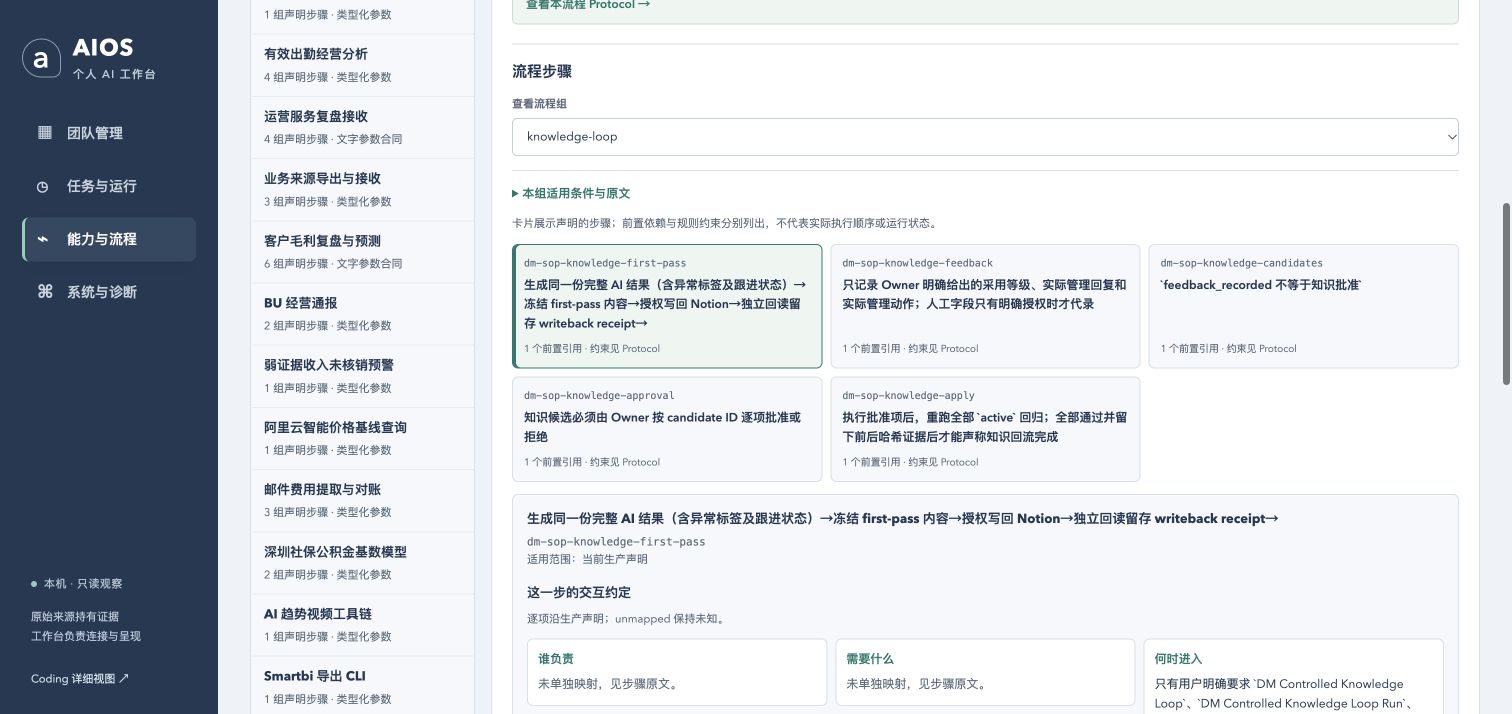Image resolution: width=1512 pixels, height=714 pixels.
Task: Click 适用范围: 当前生产声明 text
Action: point(587,559)
